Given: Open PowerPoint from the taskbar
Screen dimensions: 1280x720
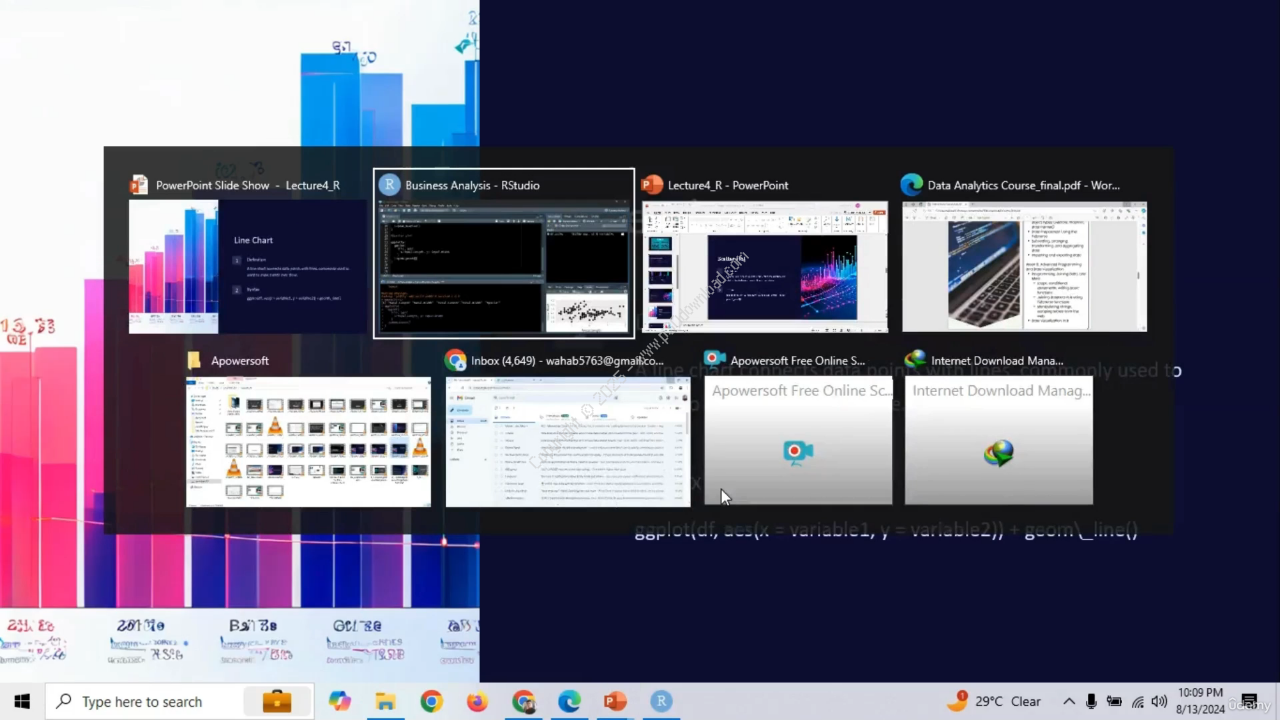Looking at the screenshot, I should coord(615,702).
